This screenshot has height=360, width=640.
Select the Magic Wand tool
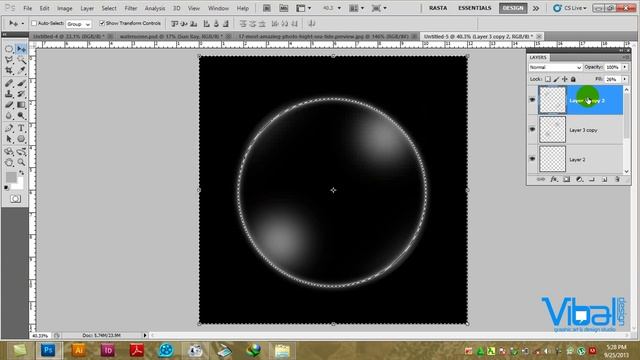pos(21,60)
